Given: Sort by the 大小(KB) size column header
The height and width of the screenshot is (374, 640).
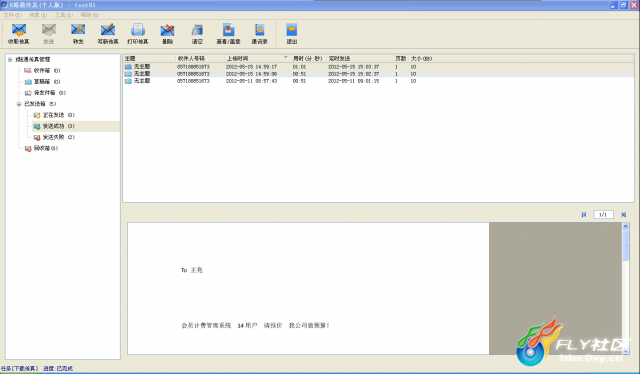Looking at the screenshot, I should [421, 58].
